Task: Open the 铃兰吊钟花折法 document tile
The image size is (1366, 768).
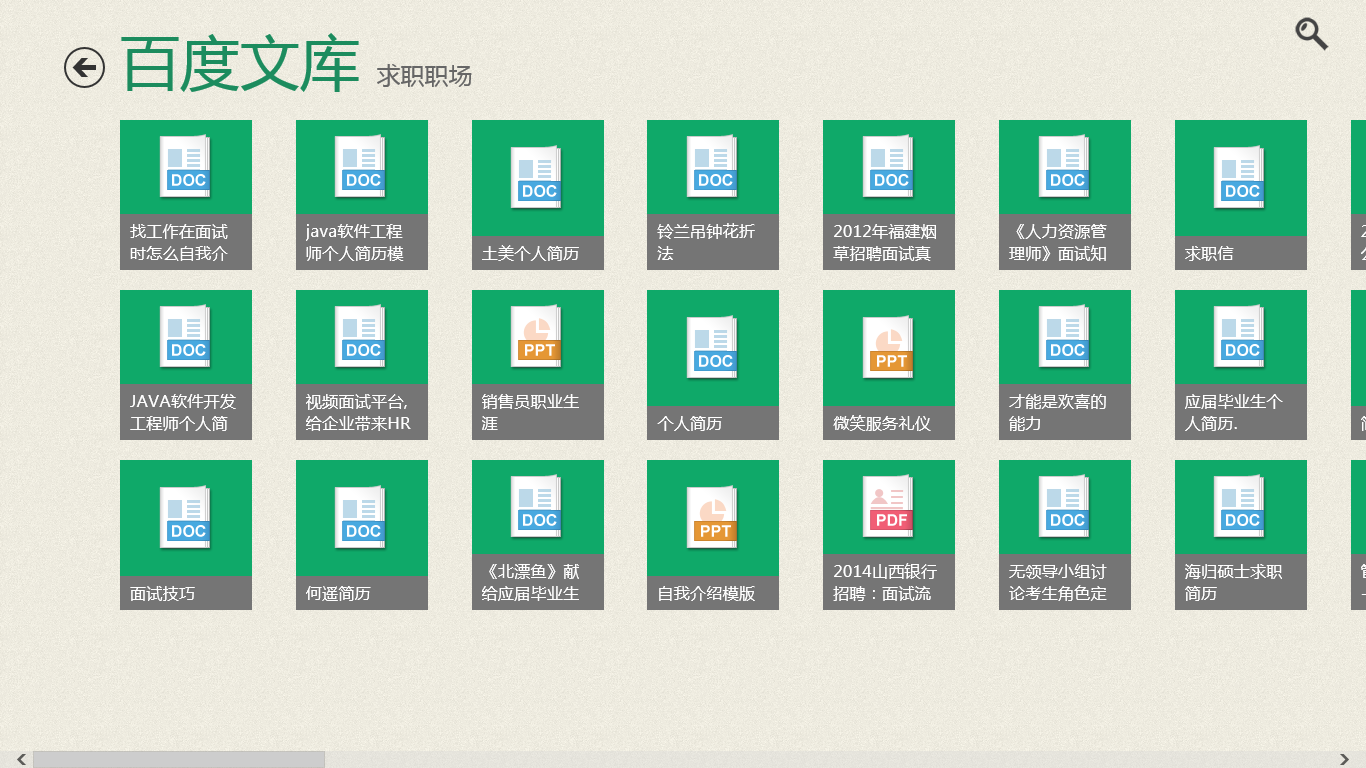Action: click(x=713, y=194)
